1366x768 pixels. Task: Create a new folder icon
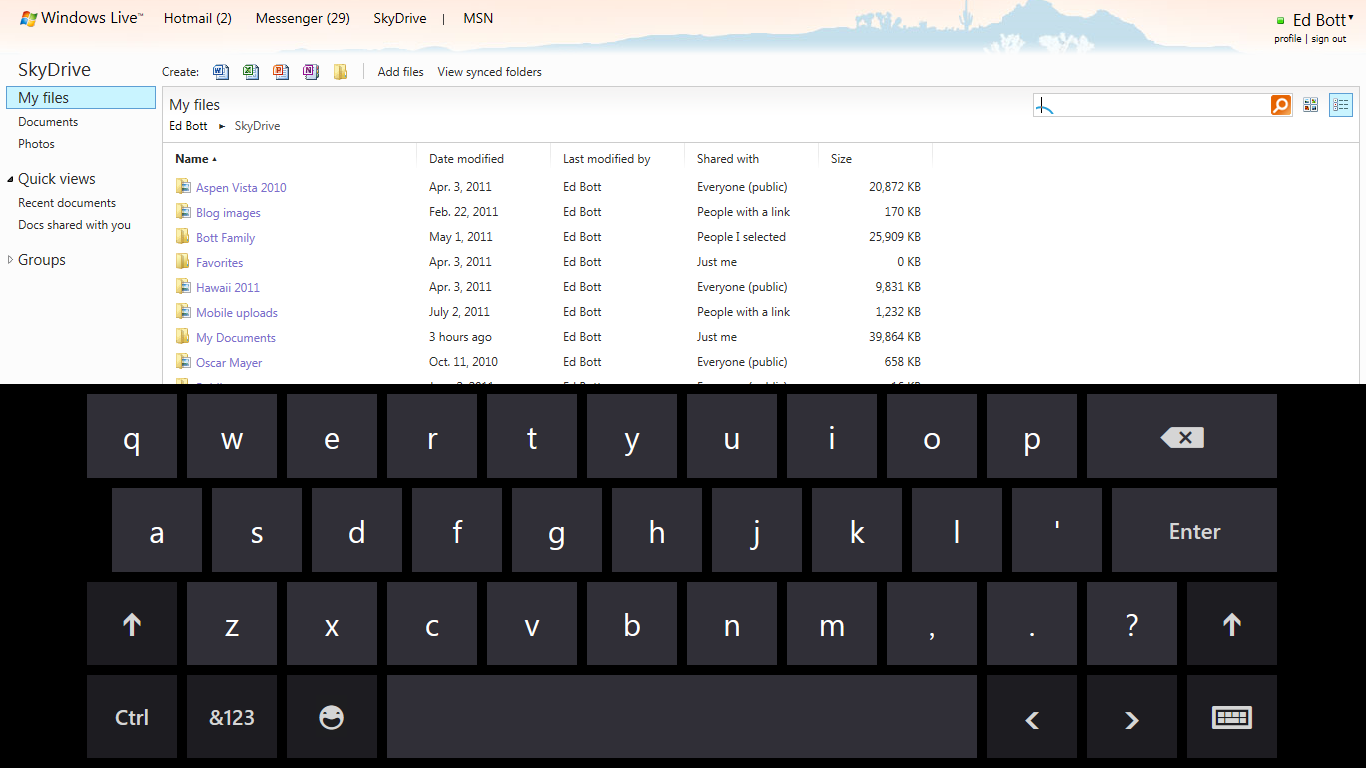[341, 72]
